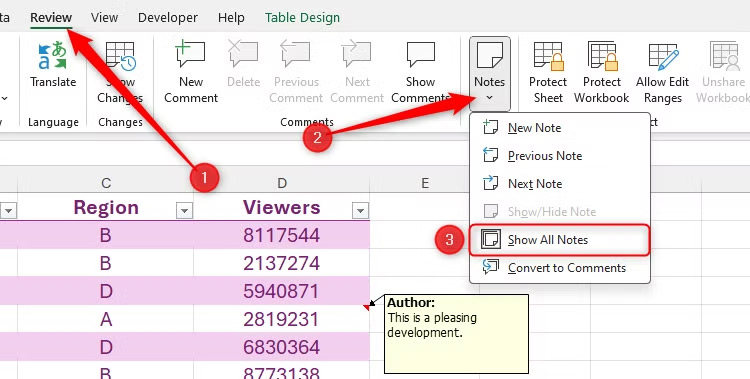The image size is (750, 379).
Task: Click Protect Sheet icon
Action: click(548, 56)
